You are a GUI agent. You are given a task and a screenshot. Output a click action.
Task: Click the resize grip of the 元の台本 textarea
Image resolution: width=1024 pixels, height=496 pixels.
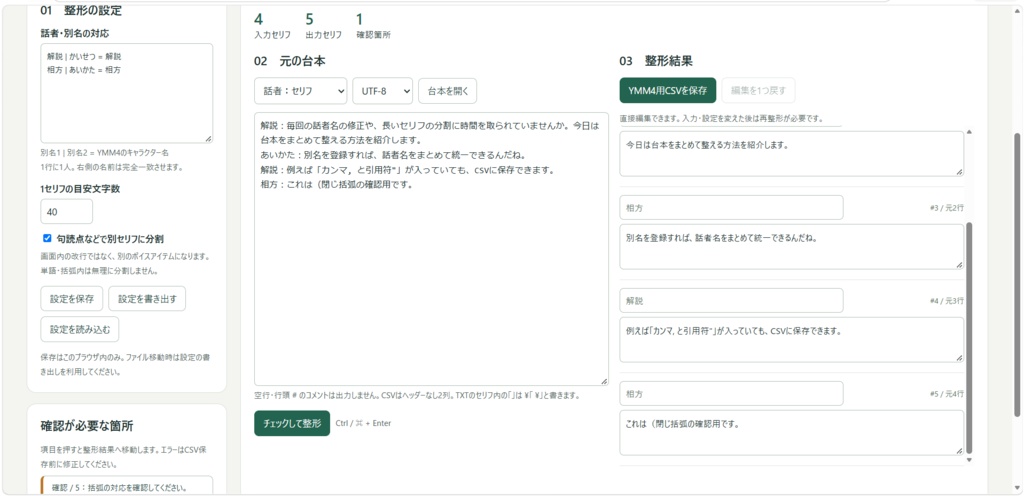(x=603, y=381)
